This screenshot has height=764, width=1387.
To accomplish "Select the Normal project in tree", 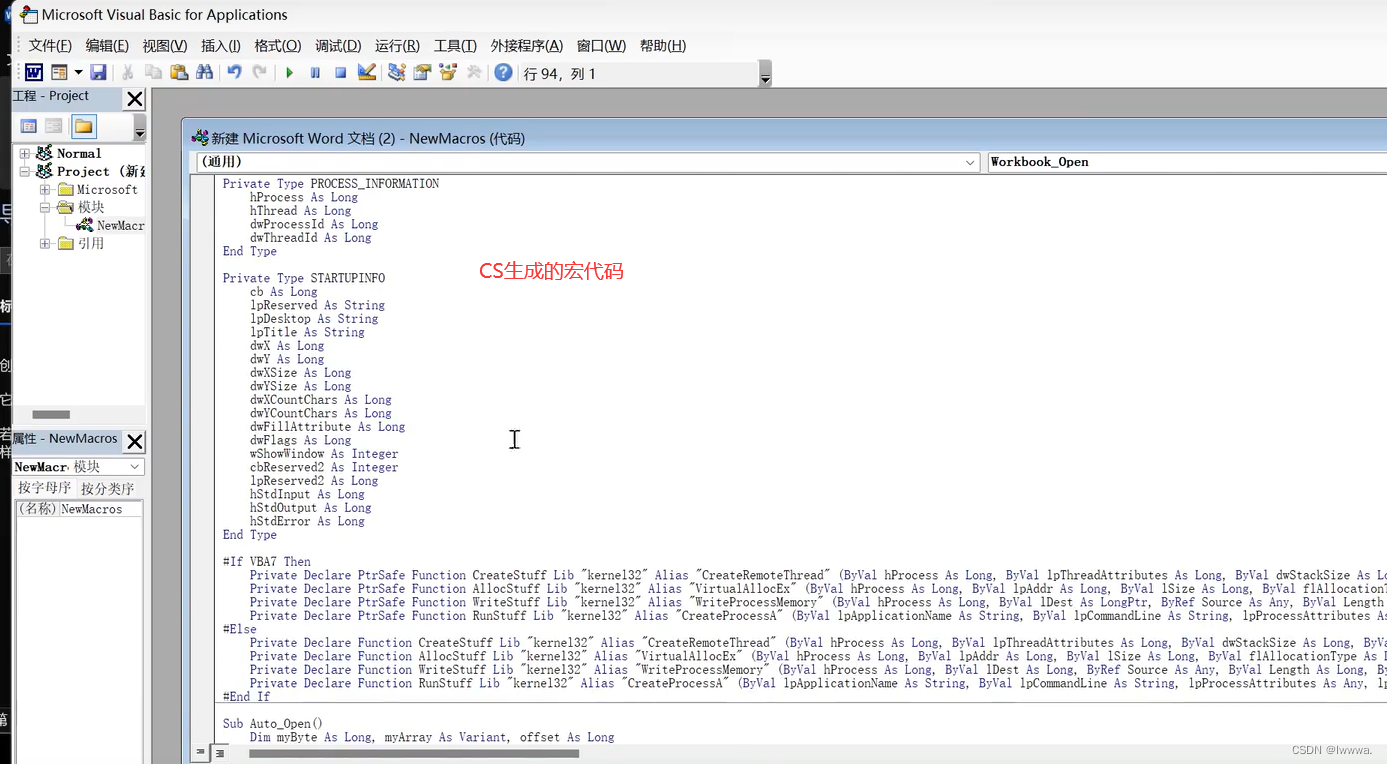I will click(x=79, y=154).
